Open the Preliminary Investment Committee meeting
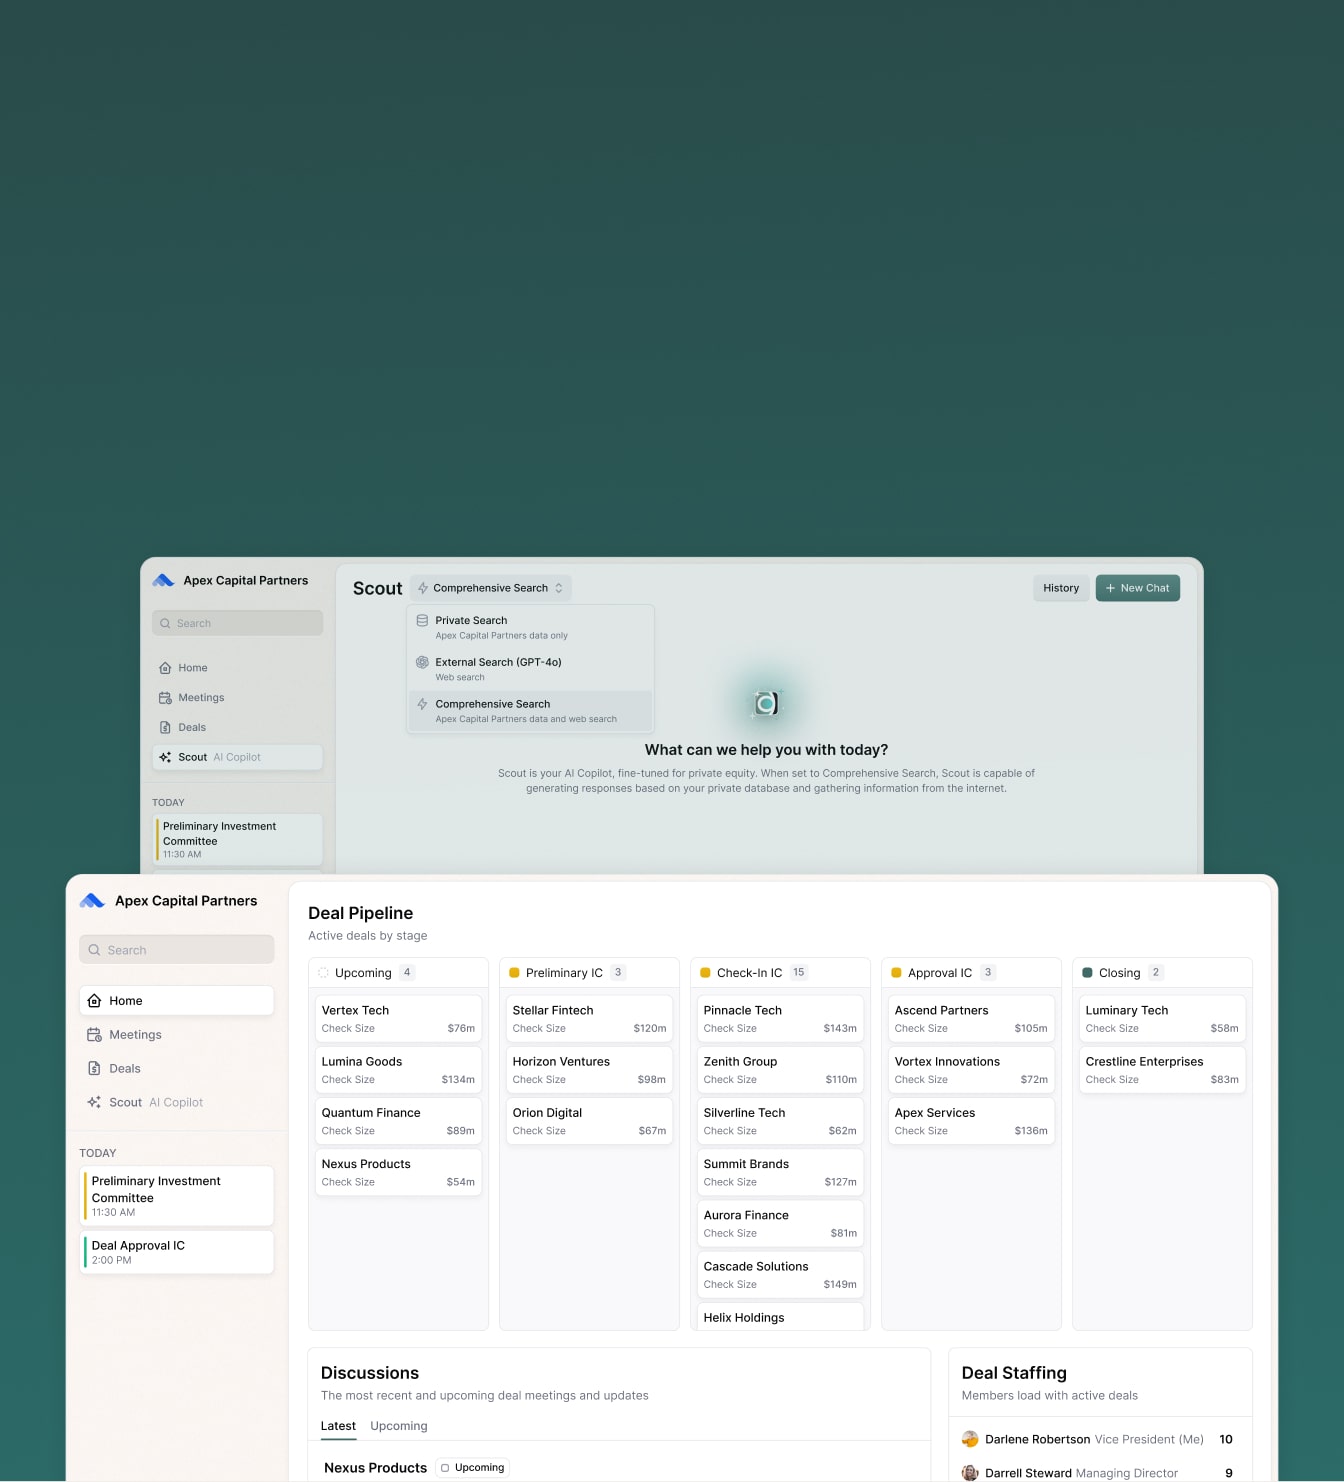Image resolution: width=1344 pixels, height=1482 pixels. click(x=176, y=1195)
